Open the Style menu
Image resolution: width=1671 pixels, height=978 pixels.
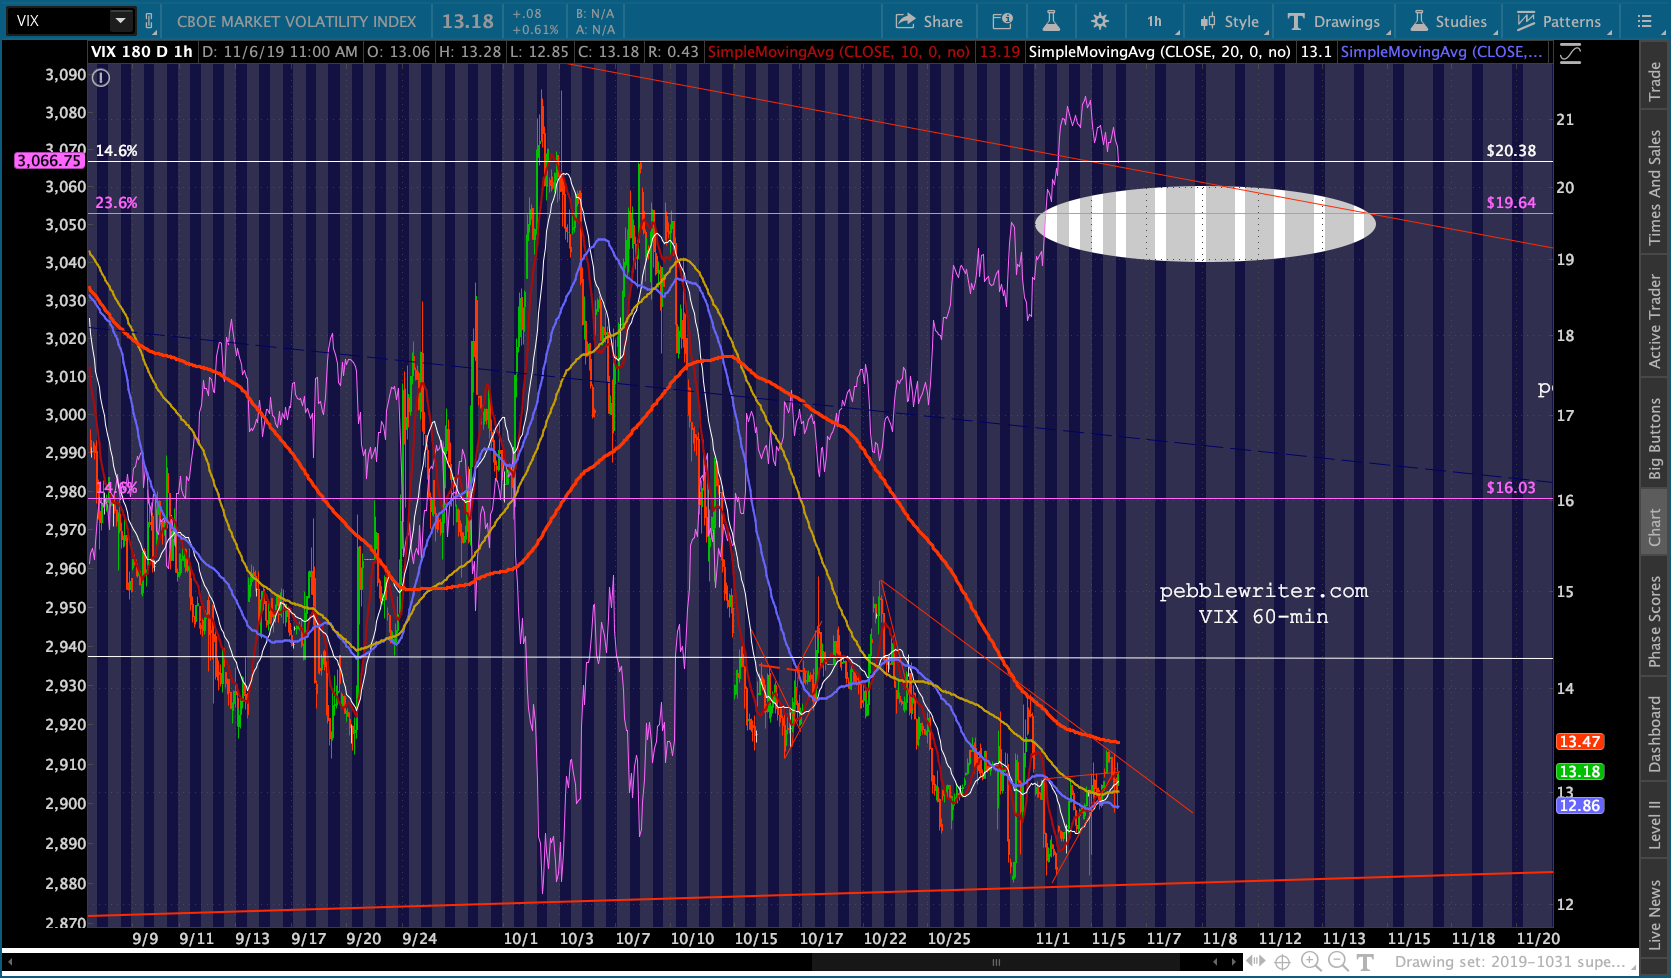click(x=1231, y=21)
